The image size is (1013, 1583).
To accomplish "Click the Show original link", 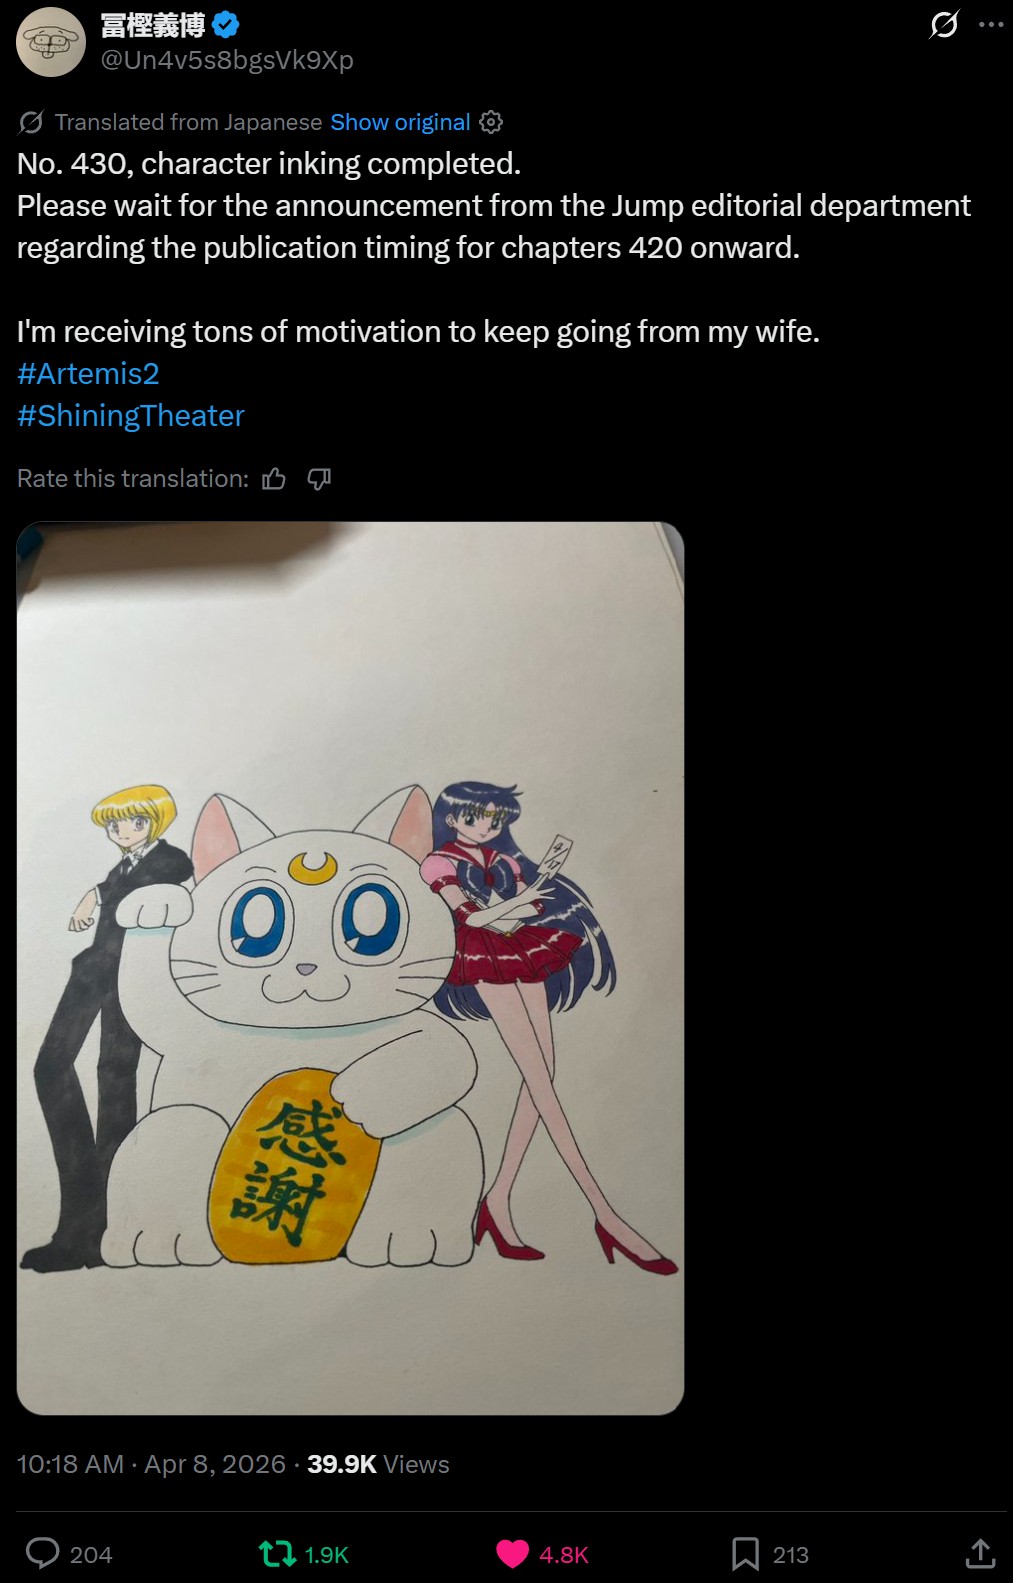I will coord(400,122).
